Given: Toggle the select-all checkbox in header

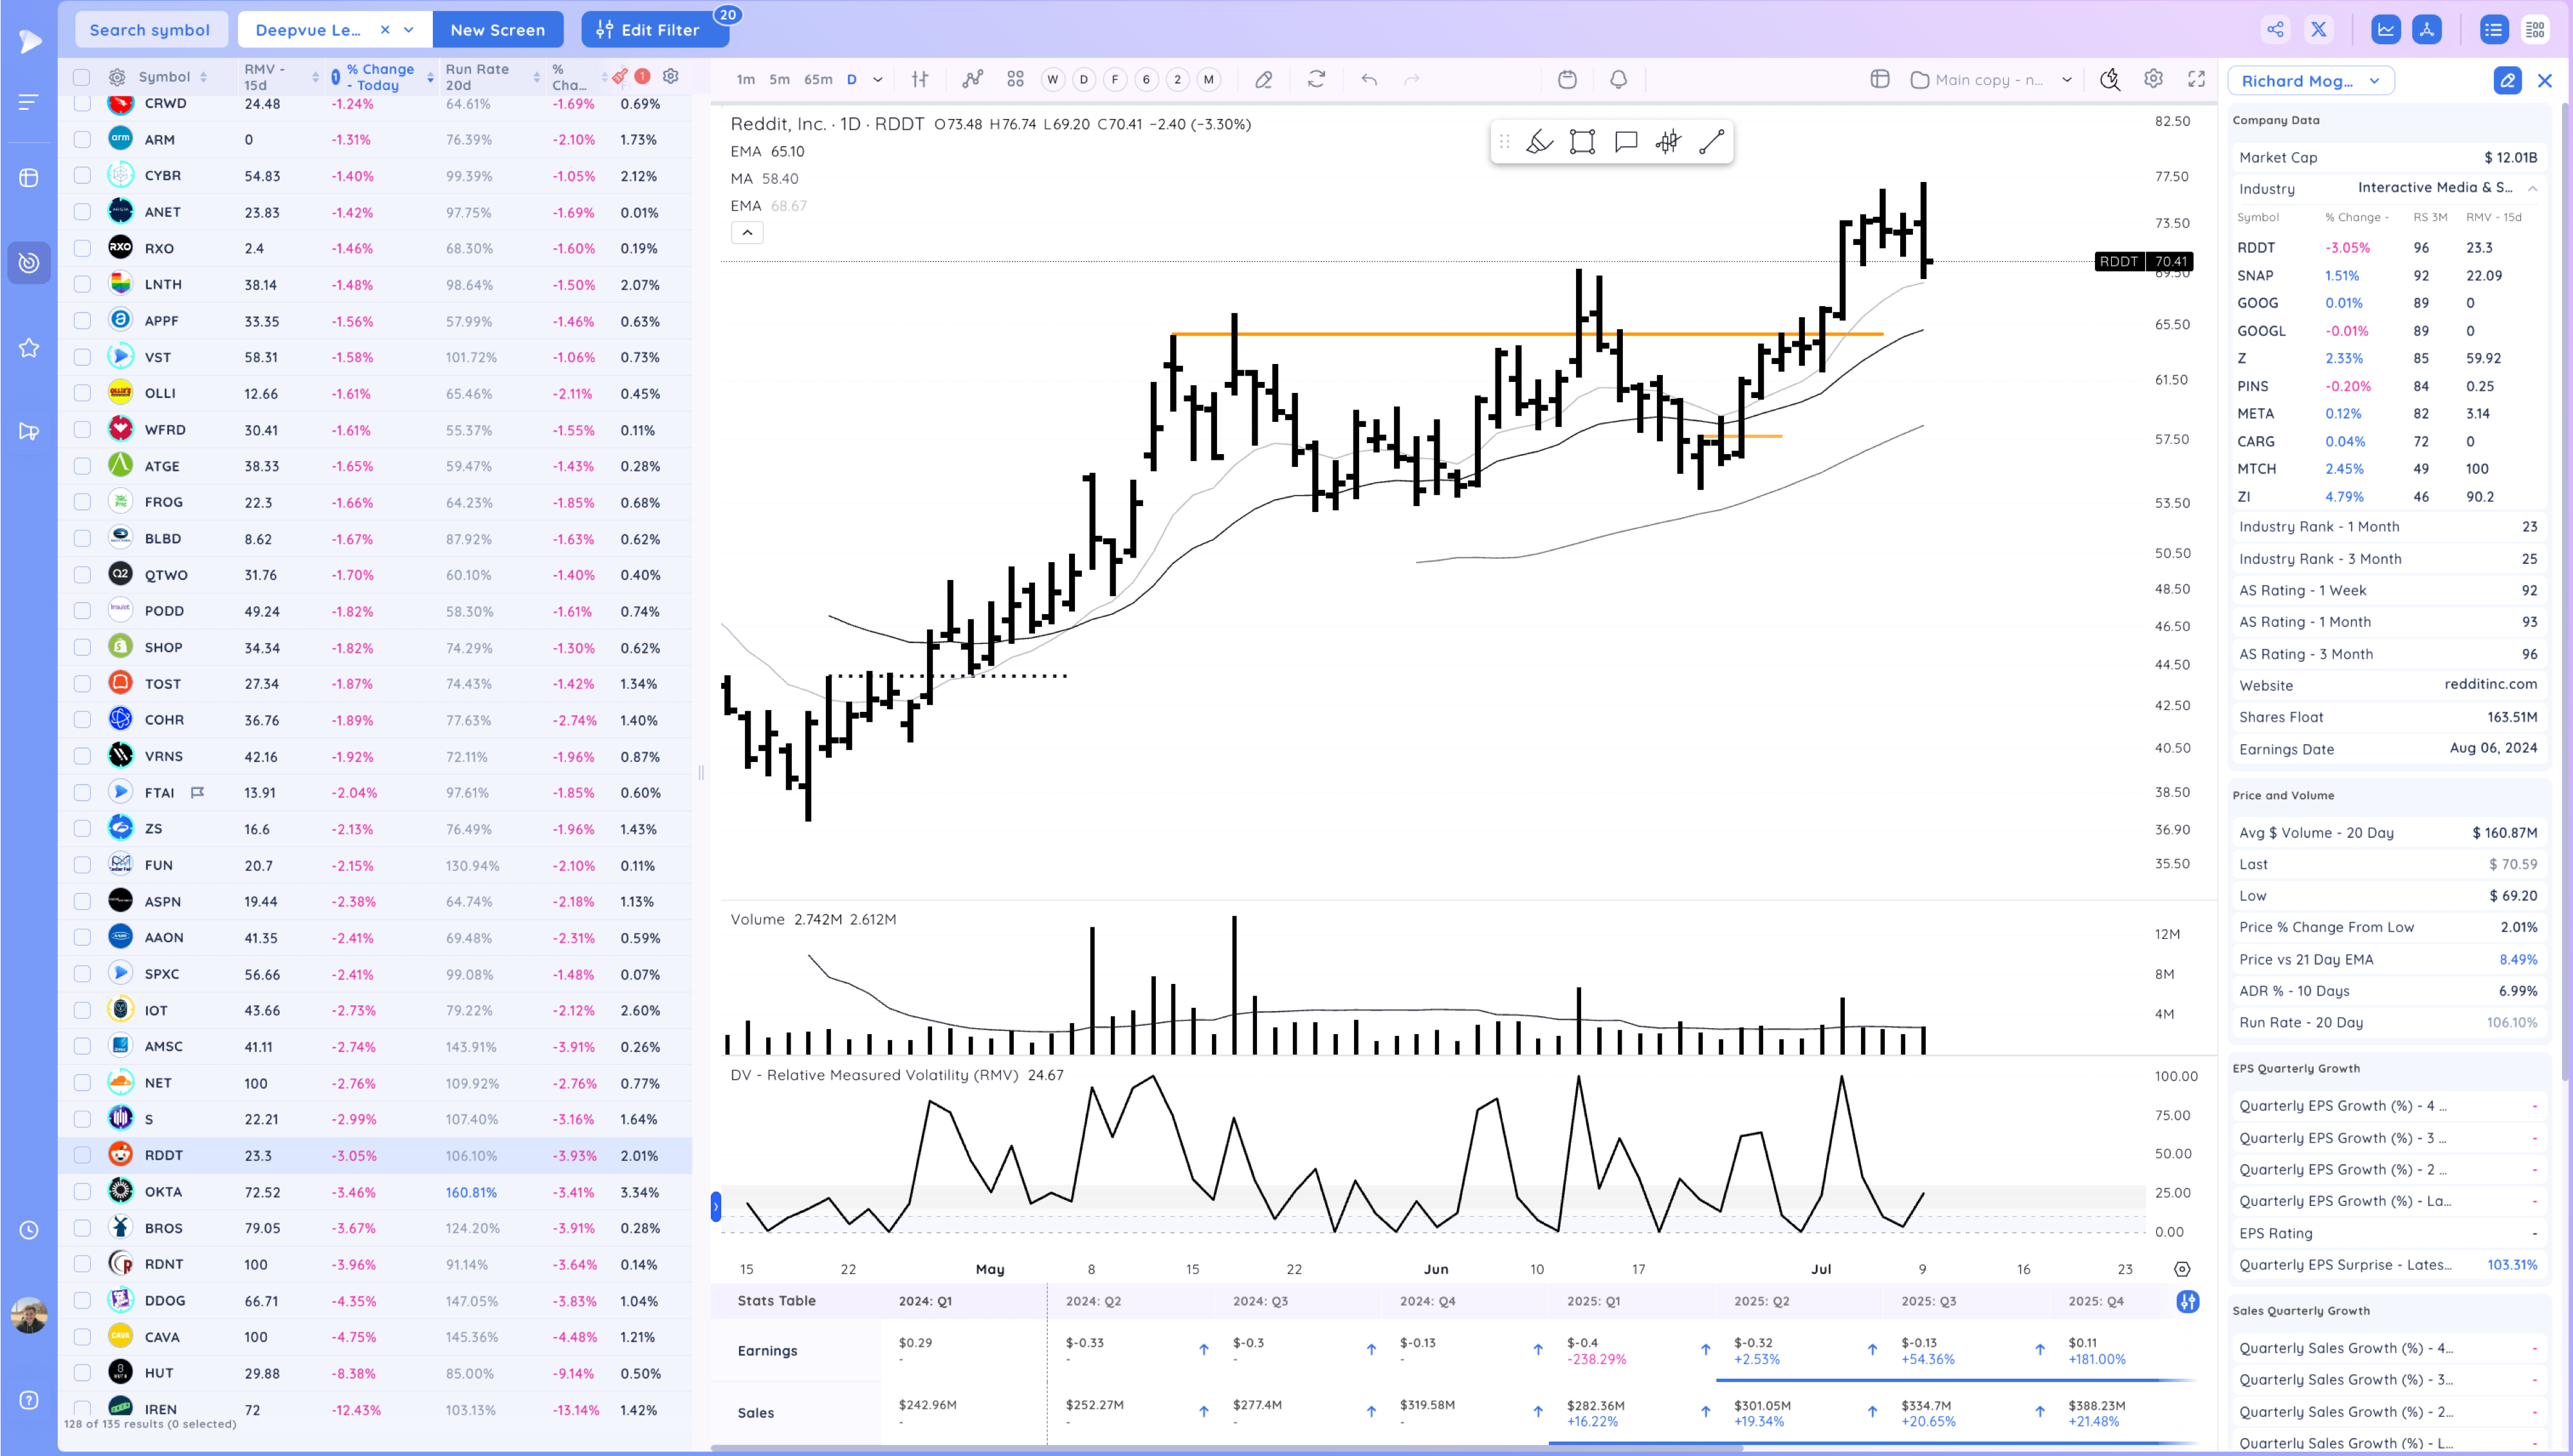Looking at the screenshot, I should (82, 77).
